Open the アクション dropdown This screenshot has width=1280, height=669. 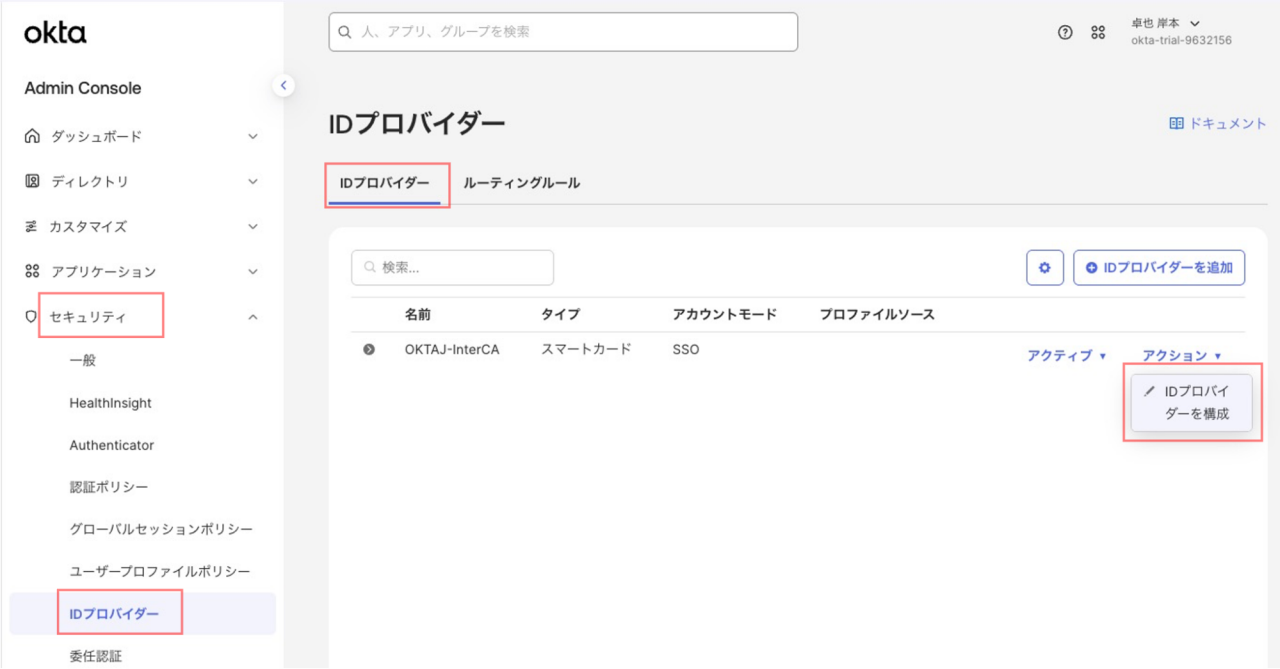tap(1181, 355)
